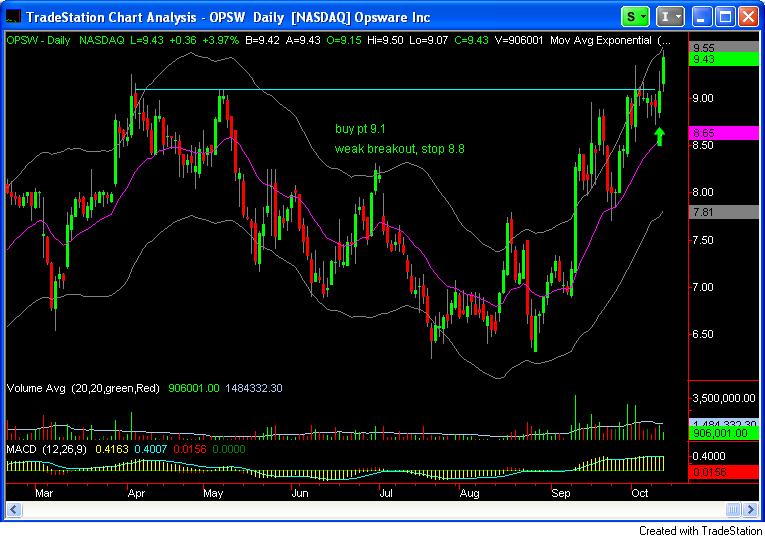Click the gray 9.55 upper band tag

723,47
